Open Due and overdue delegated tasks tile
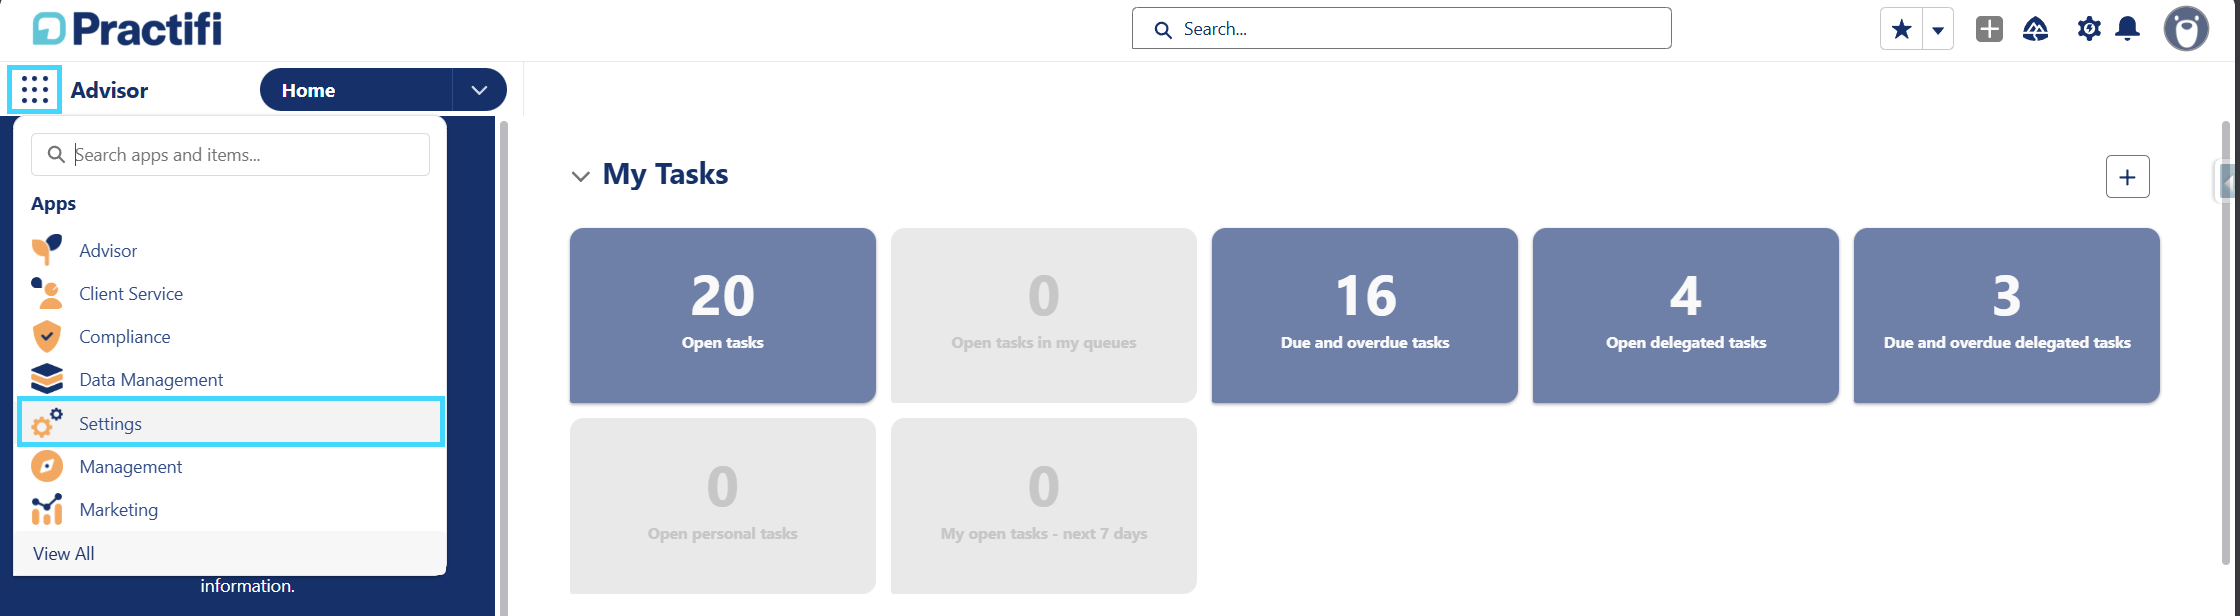This screenshot has width=2240, height=616. pyautogui.click(x=2007, y=315)
